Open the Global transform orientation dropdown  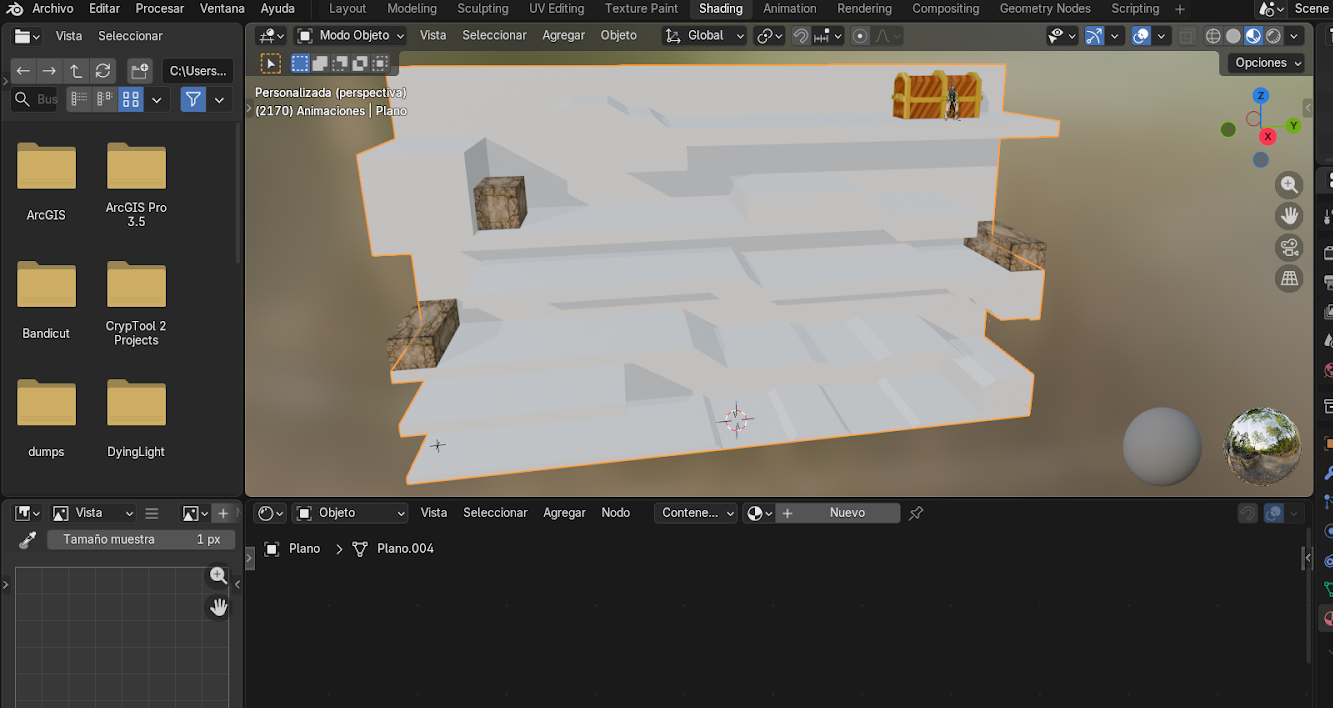coord(705,35)
